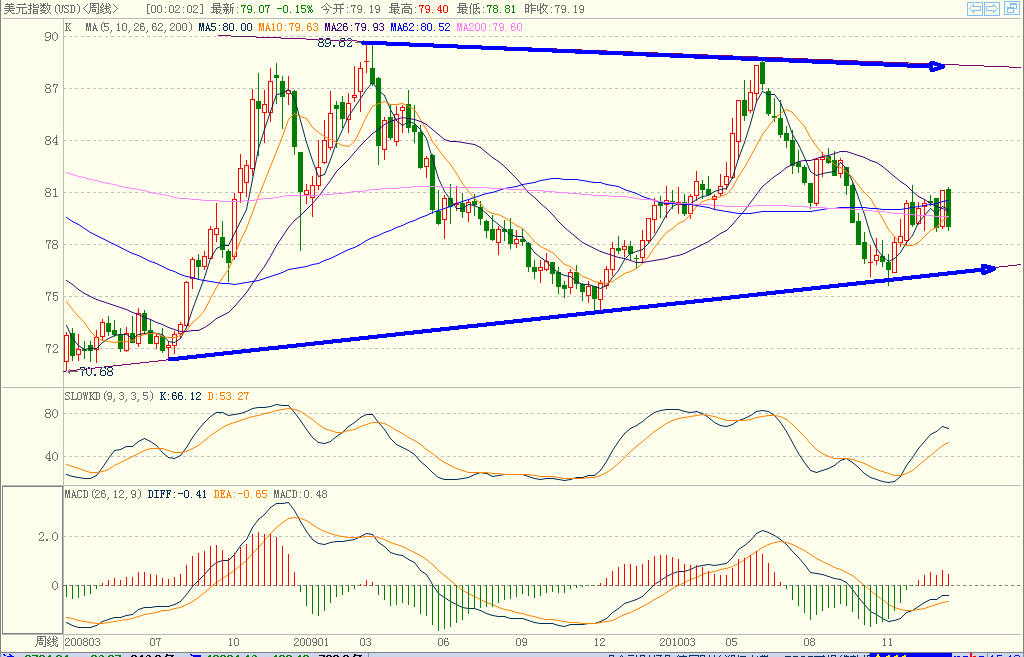The width and height of the screenshot is (1024, 657).
Task: Click the 200803 date axis label
Action: (82, 642)
